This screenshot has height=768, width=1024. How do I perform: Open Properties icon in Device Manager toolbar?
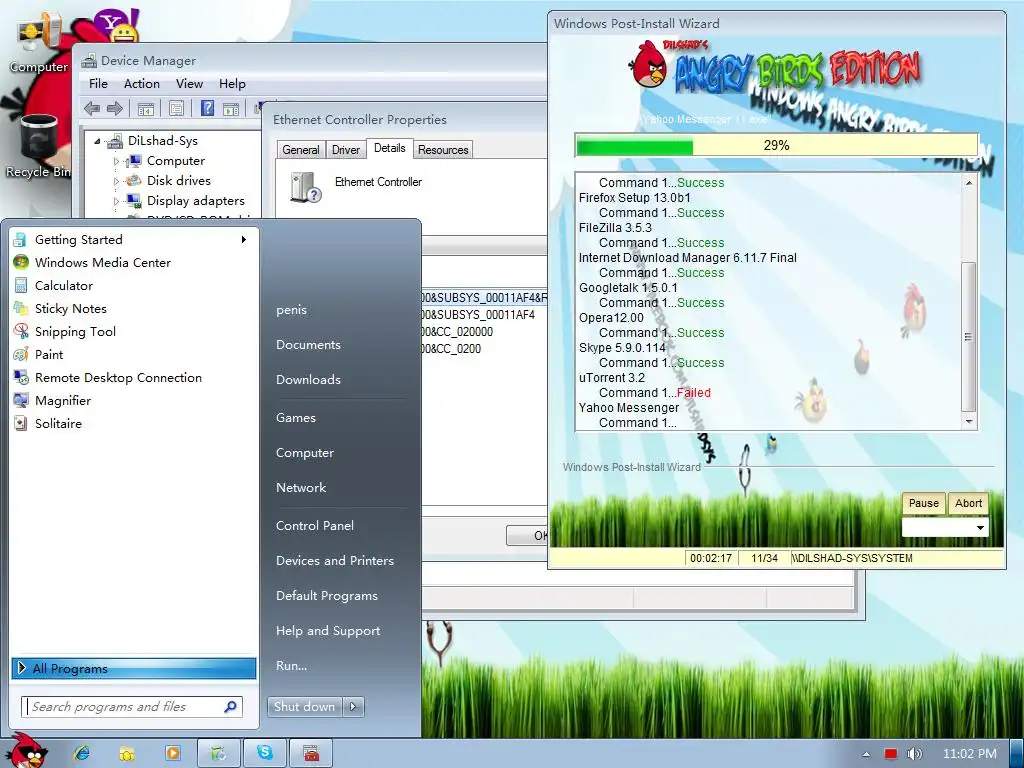click(x=176, y=109)
